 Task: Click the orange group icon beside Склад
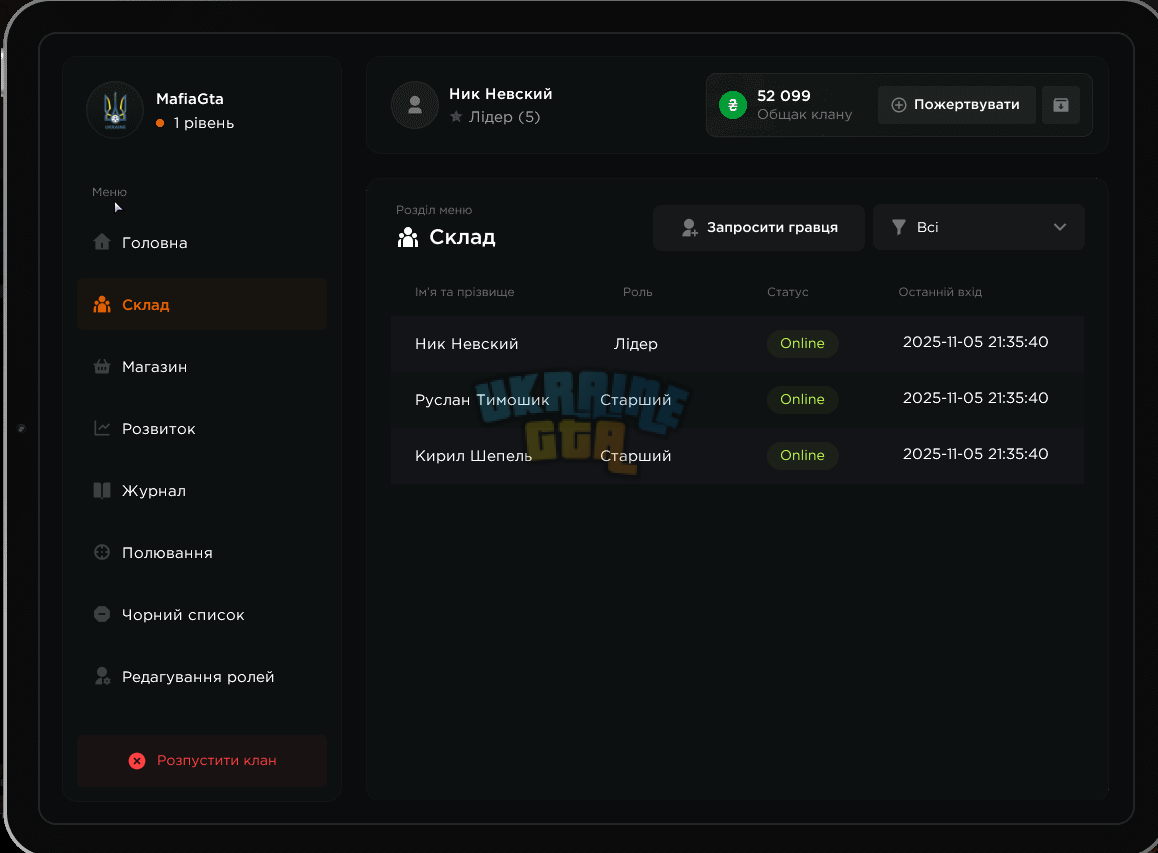point(102,304)
